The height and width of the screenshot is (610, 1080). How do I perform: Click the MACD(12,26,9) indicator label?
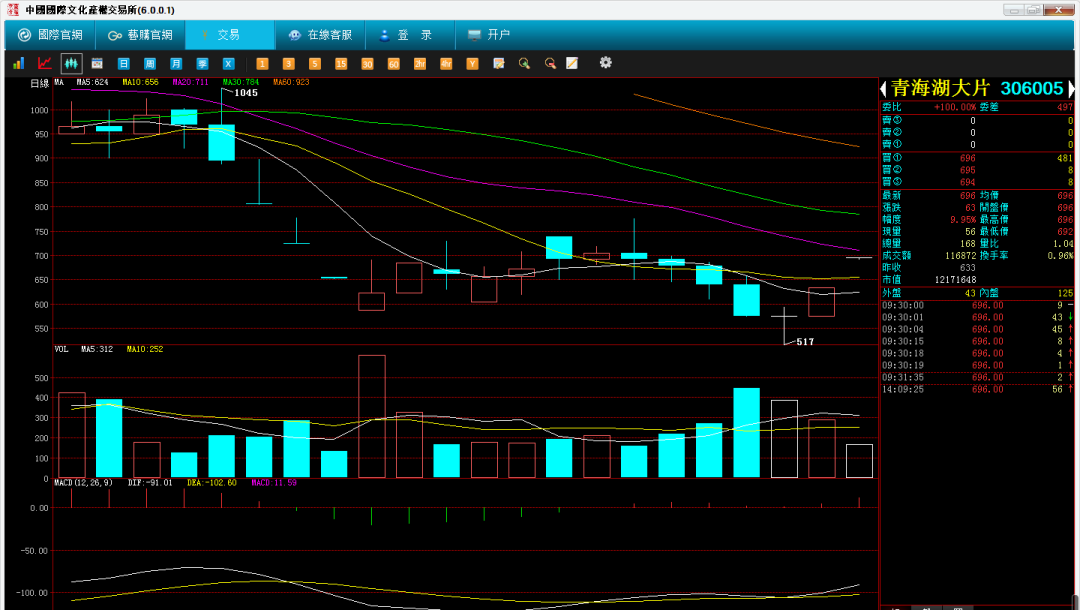pos(83,483)
